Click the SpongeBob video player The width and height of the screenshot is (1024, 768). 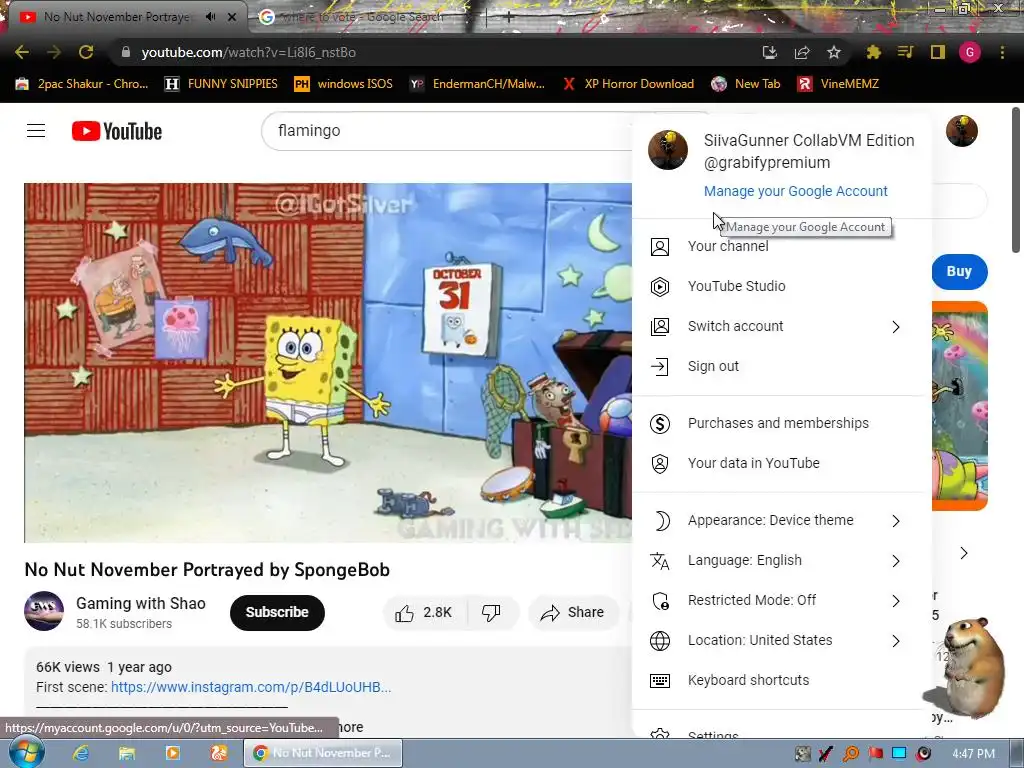[328, 362]
